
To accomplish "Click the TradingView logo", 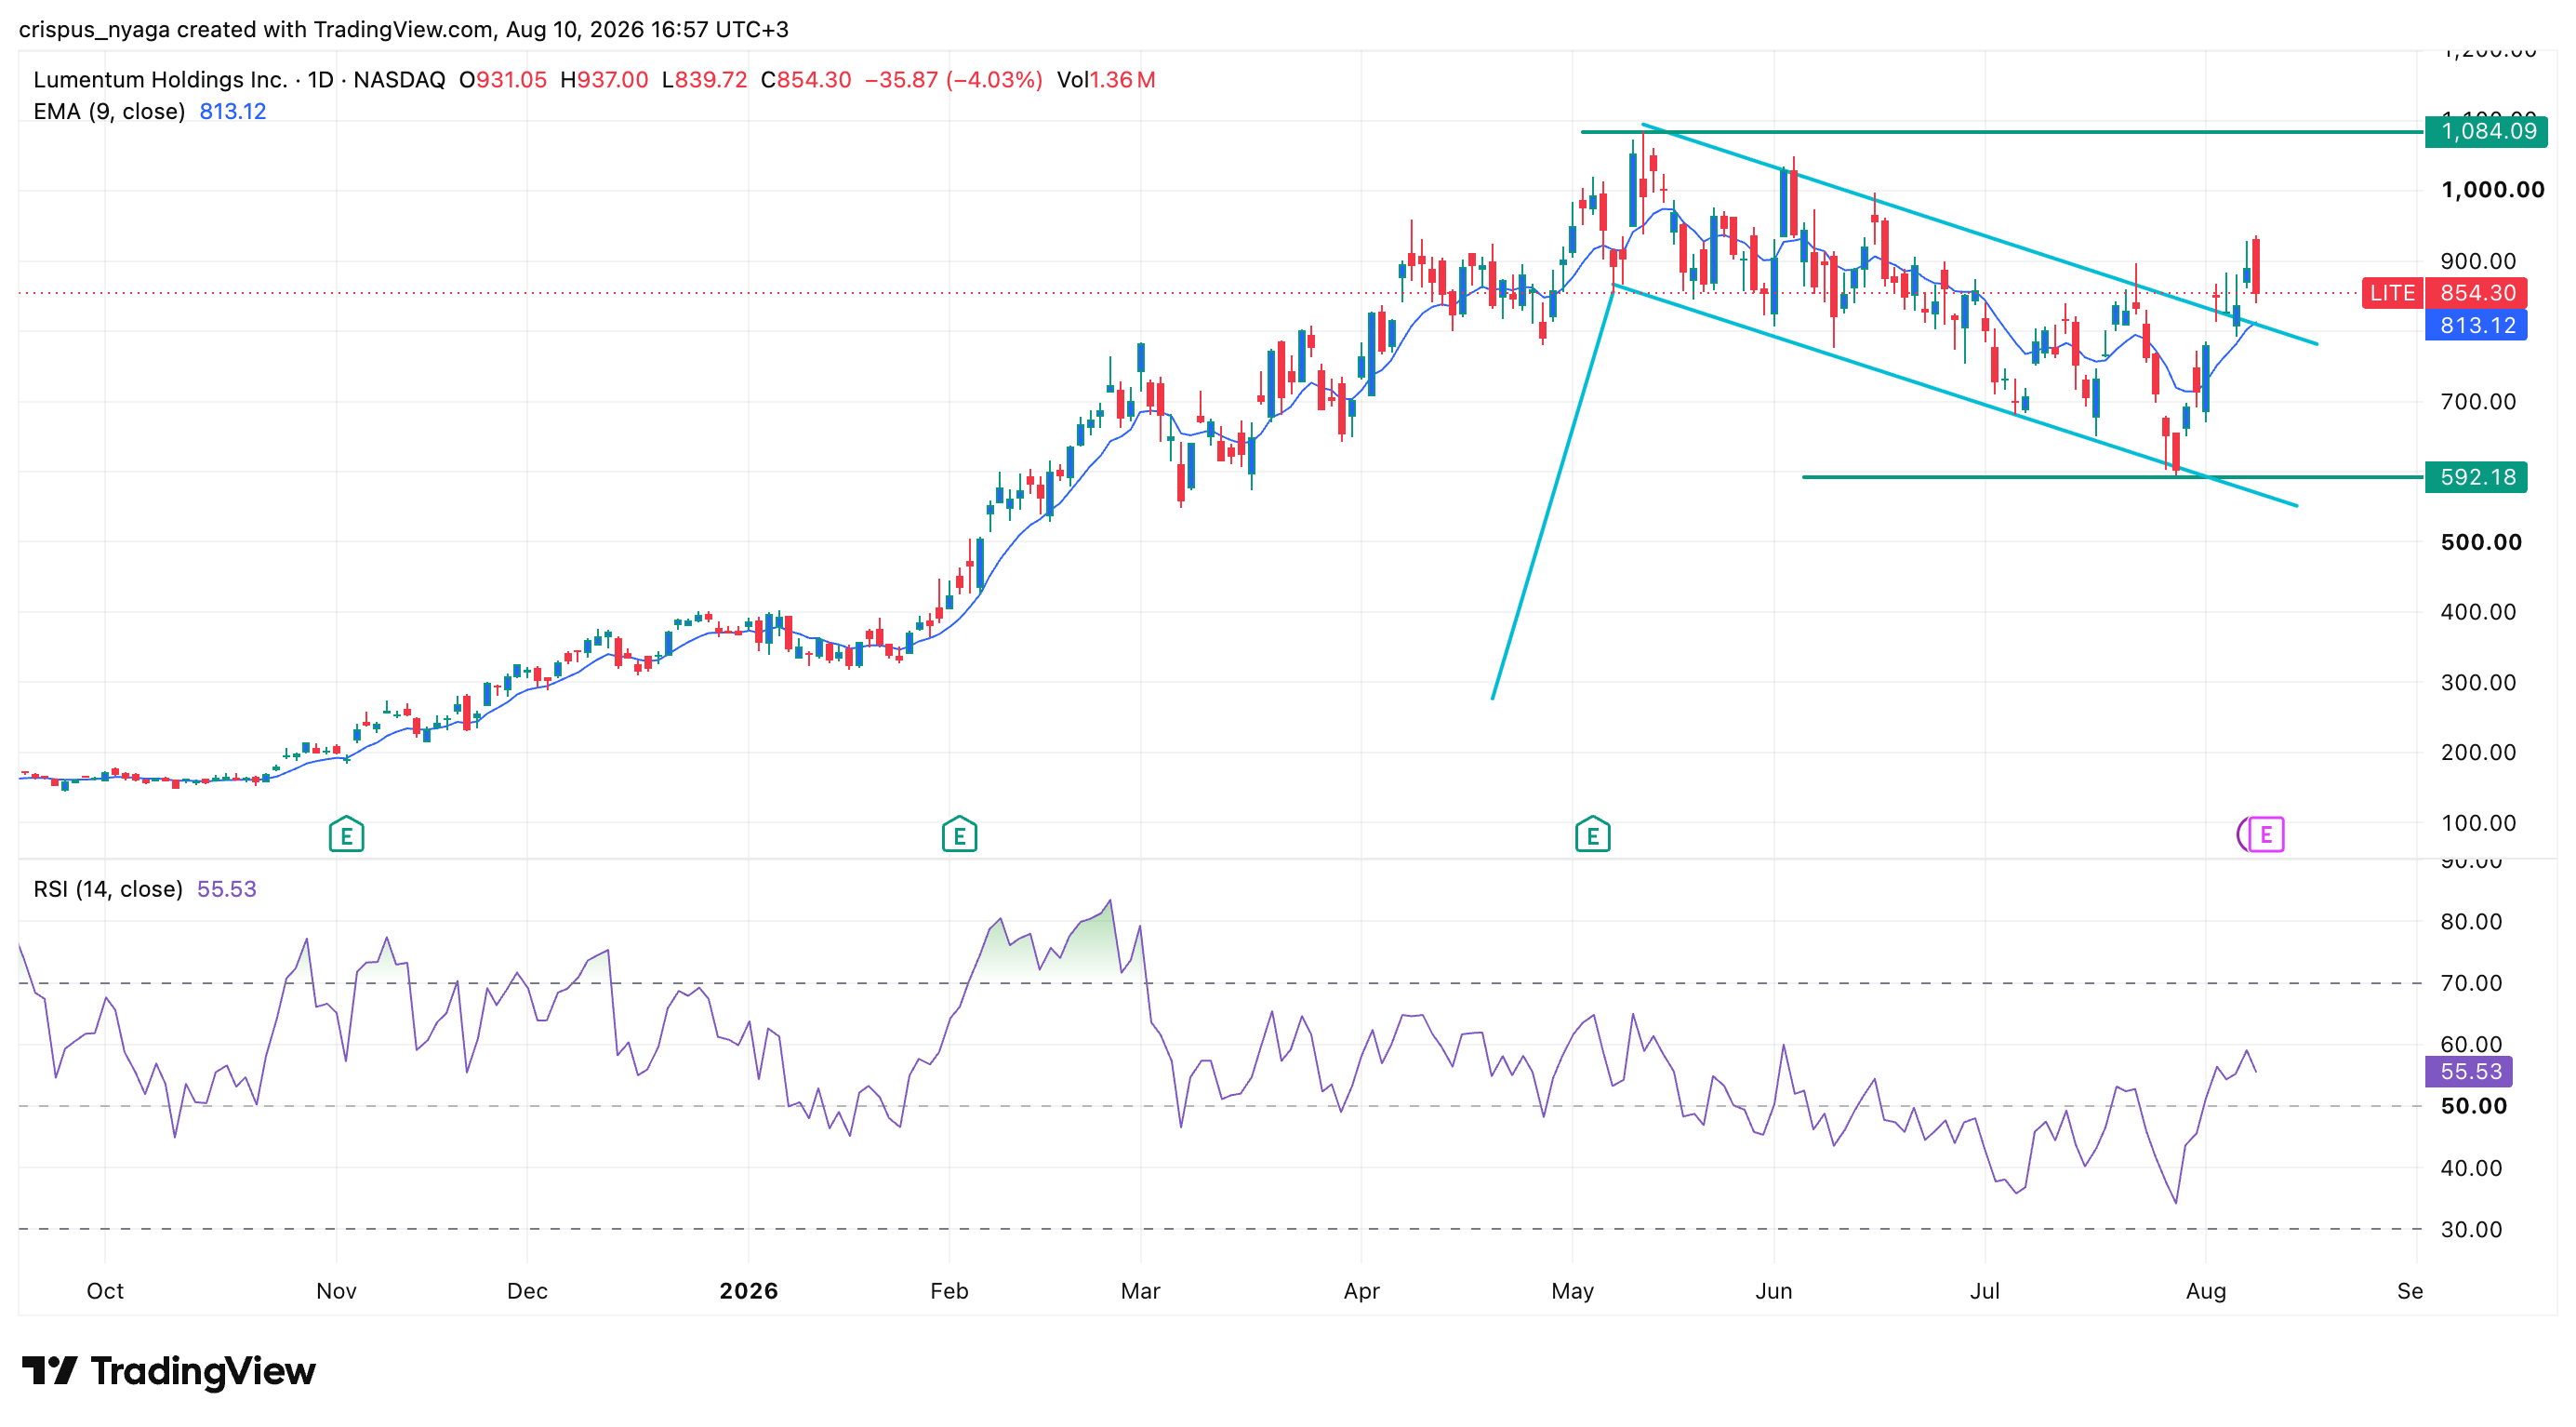I will 168,1371.
